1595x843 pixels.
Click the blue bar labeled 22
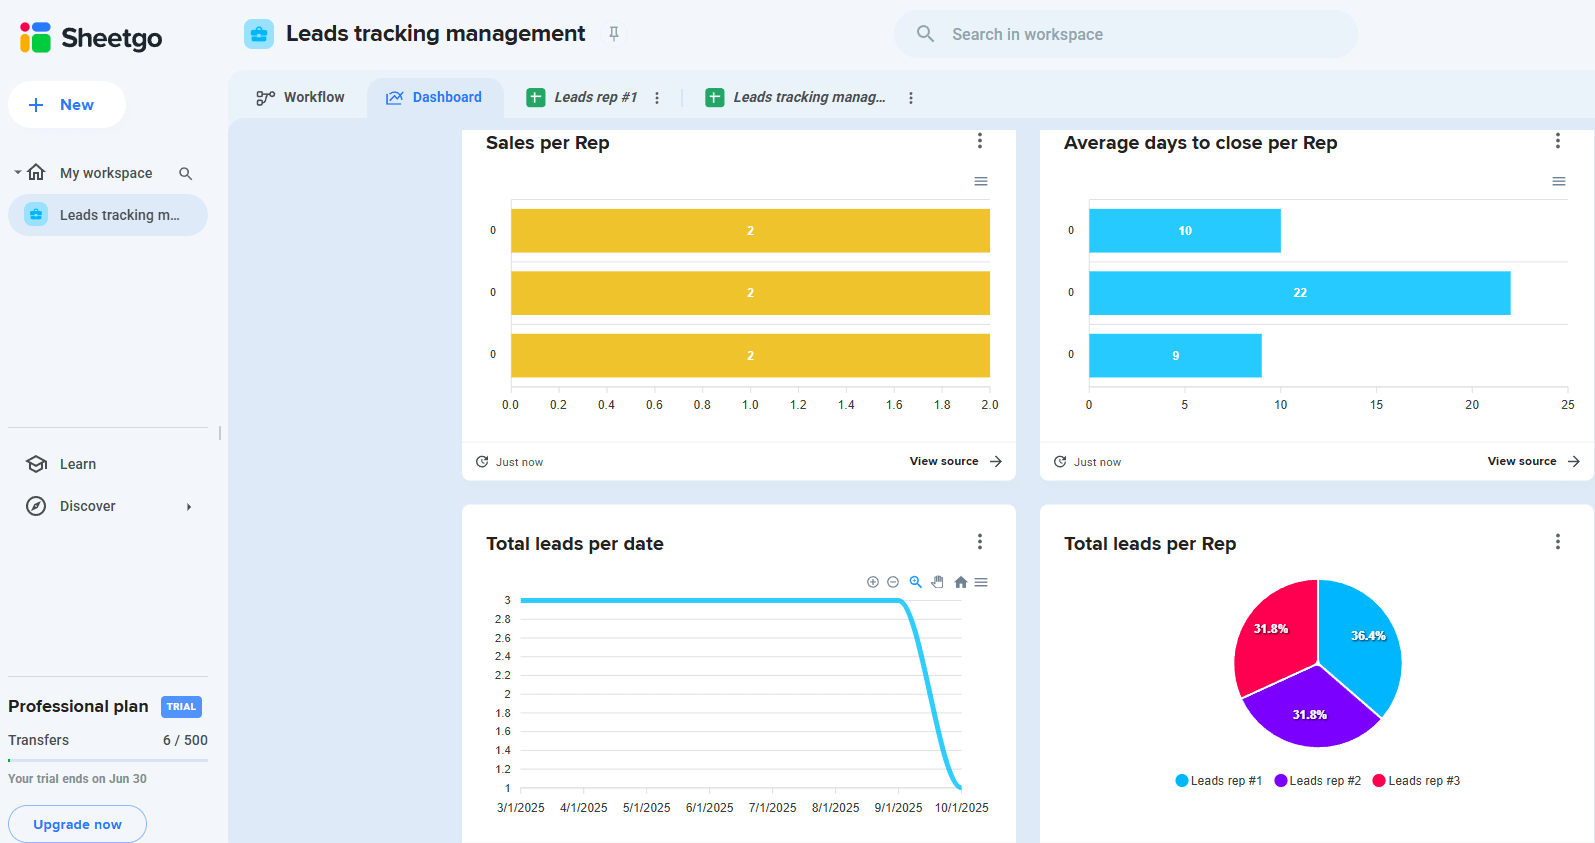pos(1300,293)
